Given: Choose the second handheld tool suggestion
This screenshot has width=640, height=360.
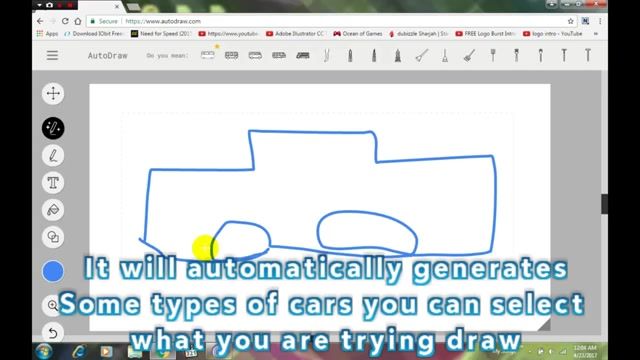Looking at the screenshot, I should point(517,56).
